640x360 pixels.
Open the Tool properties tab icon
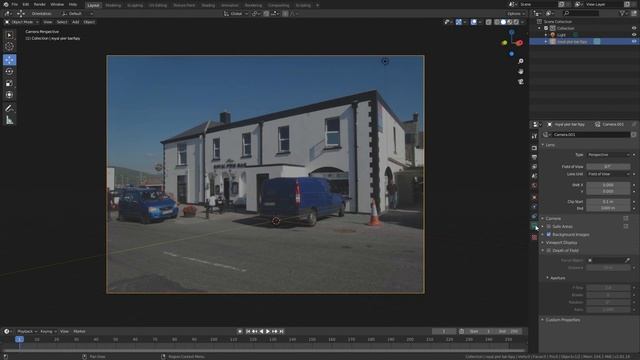(534, 136)
